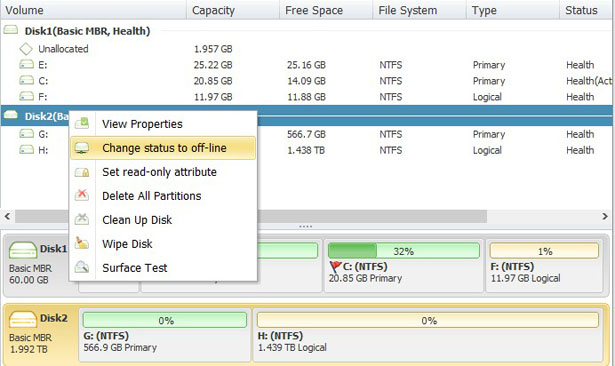Image resolution: width=615 pixels, height=366 pixels.
Task: Select H: (NTFS) partition block in map
Action: tap(428, 335)
